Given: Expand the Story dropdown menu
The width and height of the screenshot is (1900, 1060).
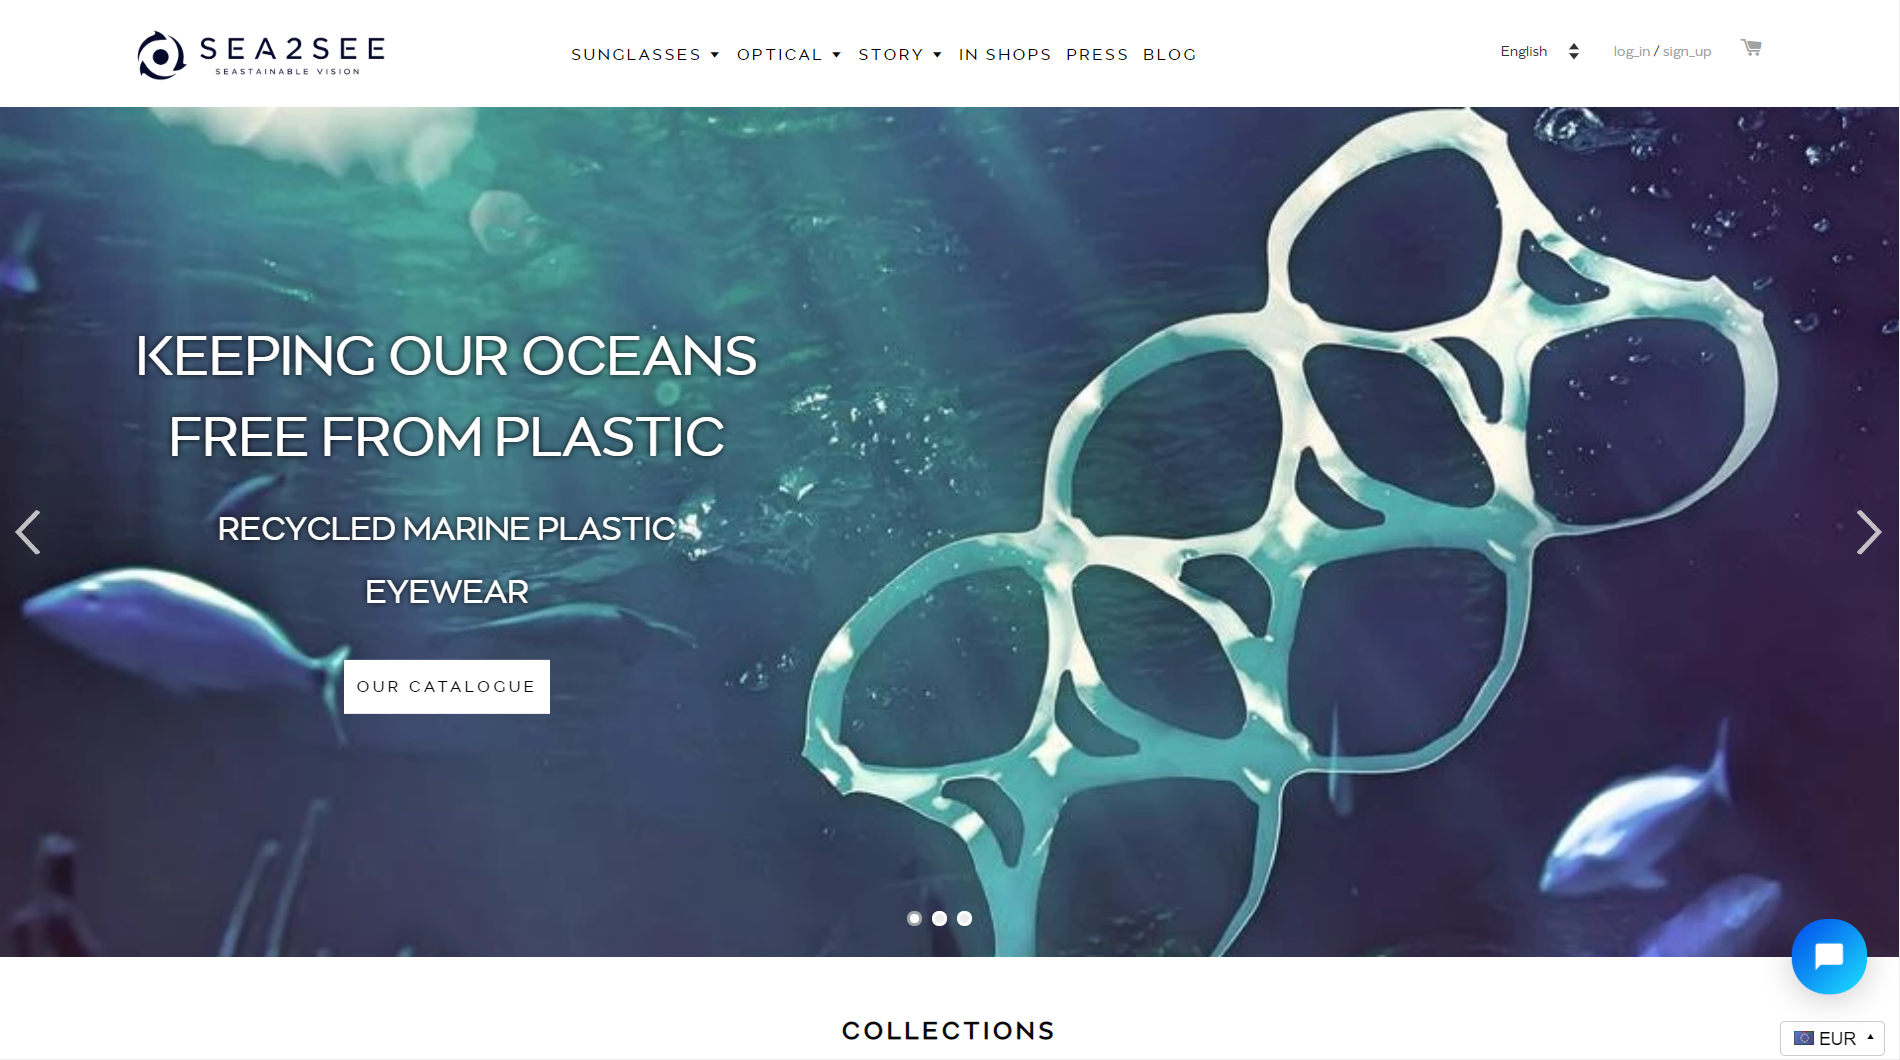Looking at the screenshot, I should 900,54.
